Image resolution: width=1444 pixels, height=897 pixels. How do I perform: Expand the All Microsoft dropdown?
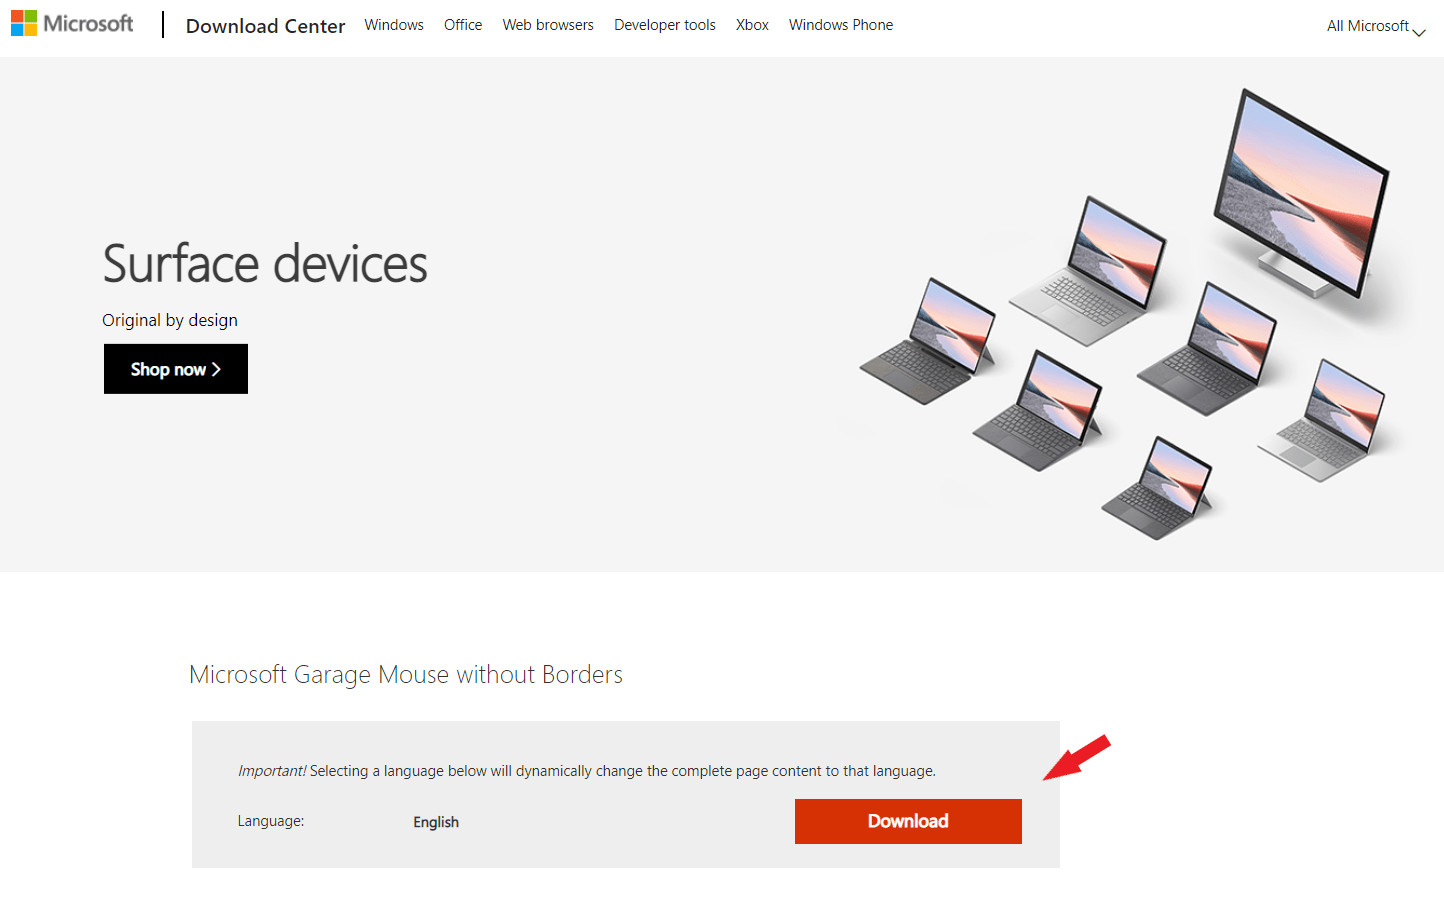pyautogui.click(x=1376, y=26)
